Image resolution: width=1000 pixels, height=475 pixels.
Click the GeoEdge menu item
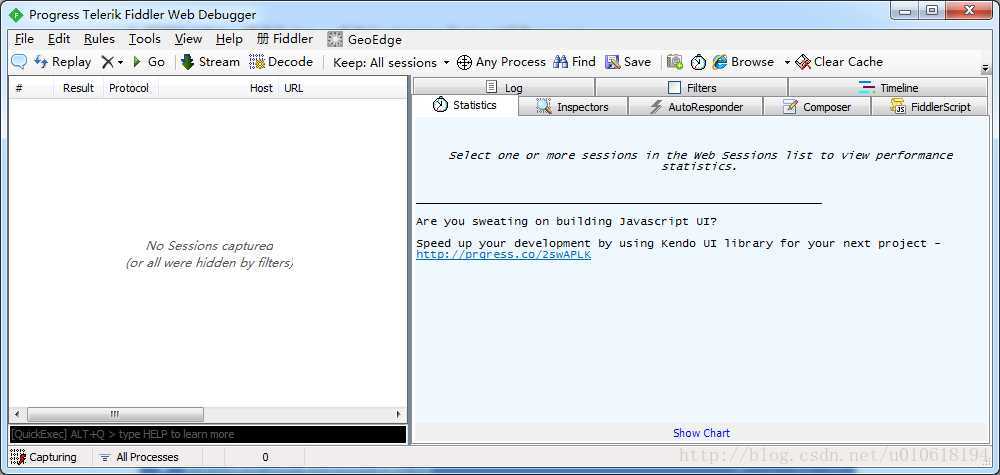click(365, 40)
